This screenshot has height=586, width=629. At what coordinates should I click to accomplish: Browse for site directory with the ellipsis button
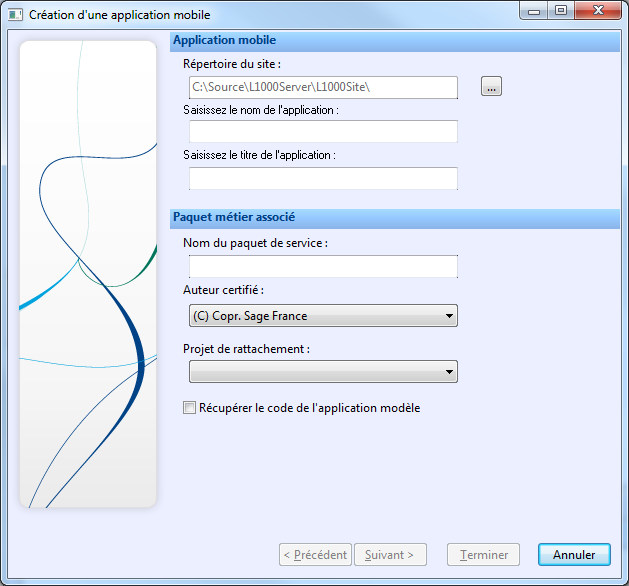491,86
